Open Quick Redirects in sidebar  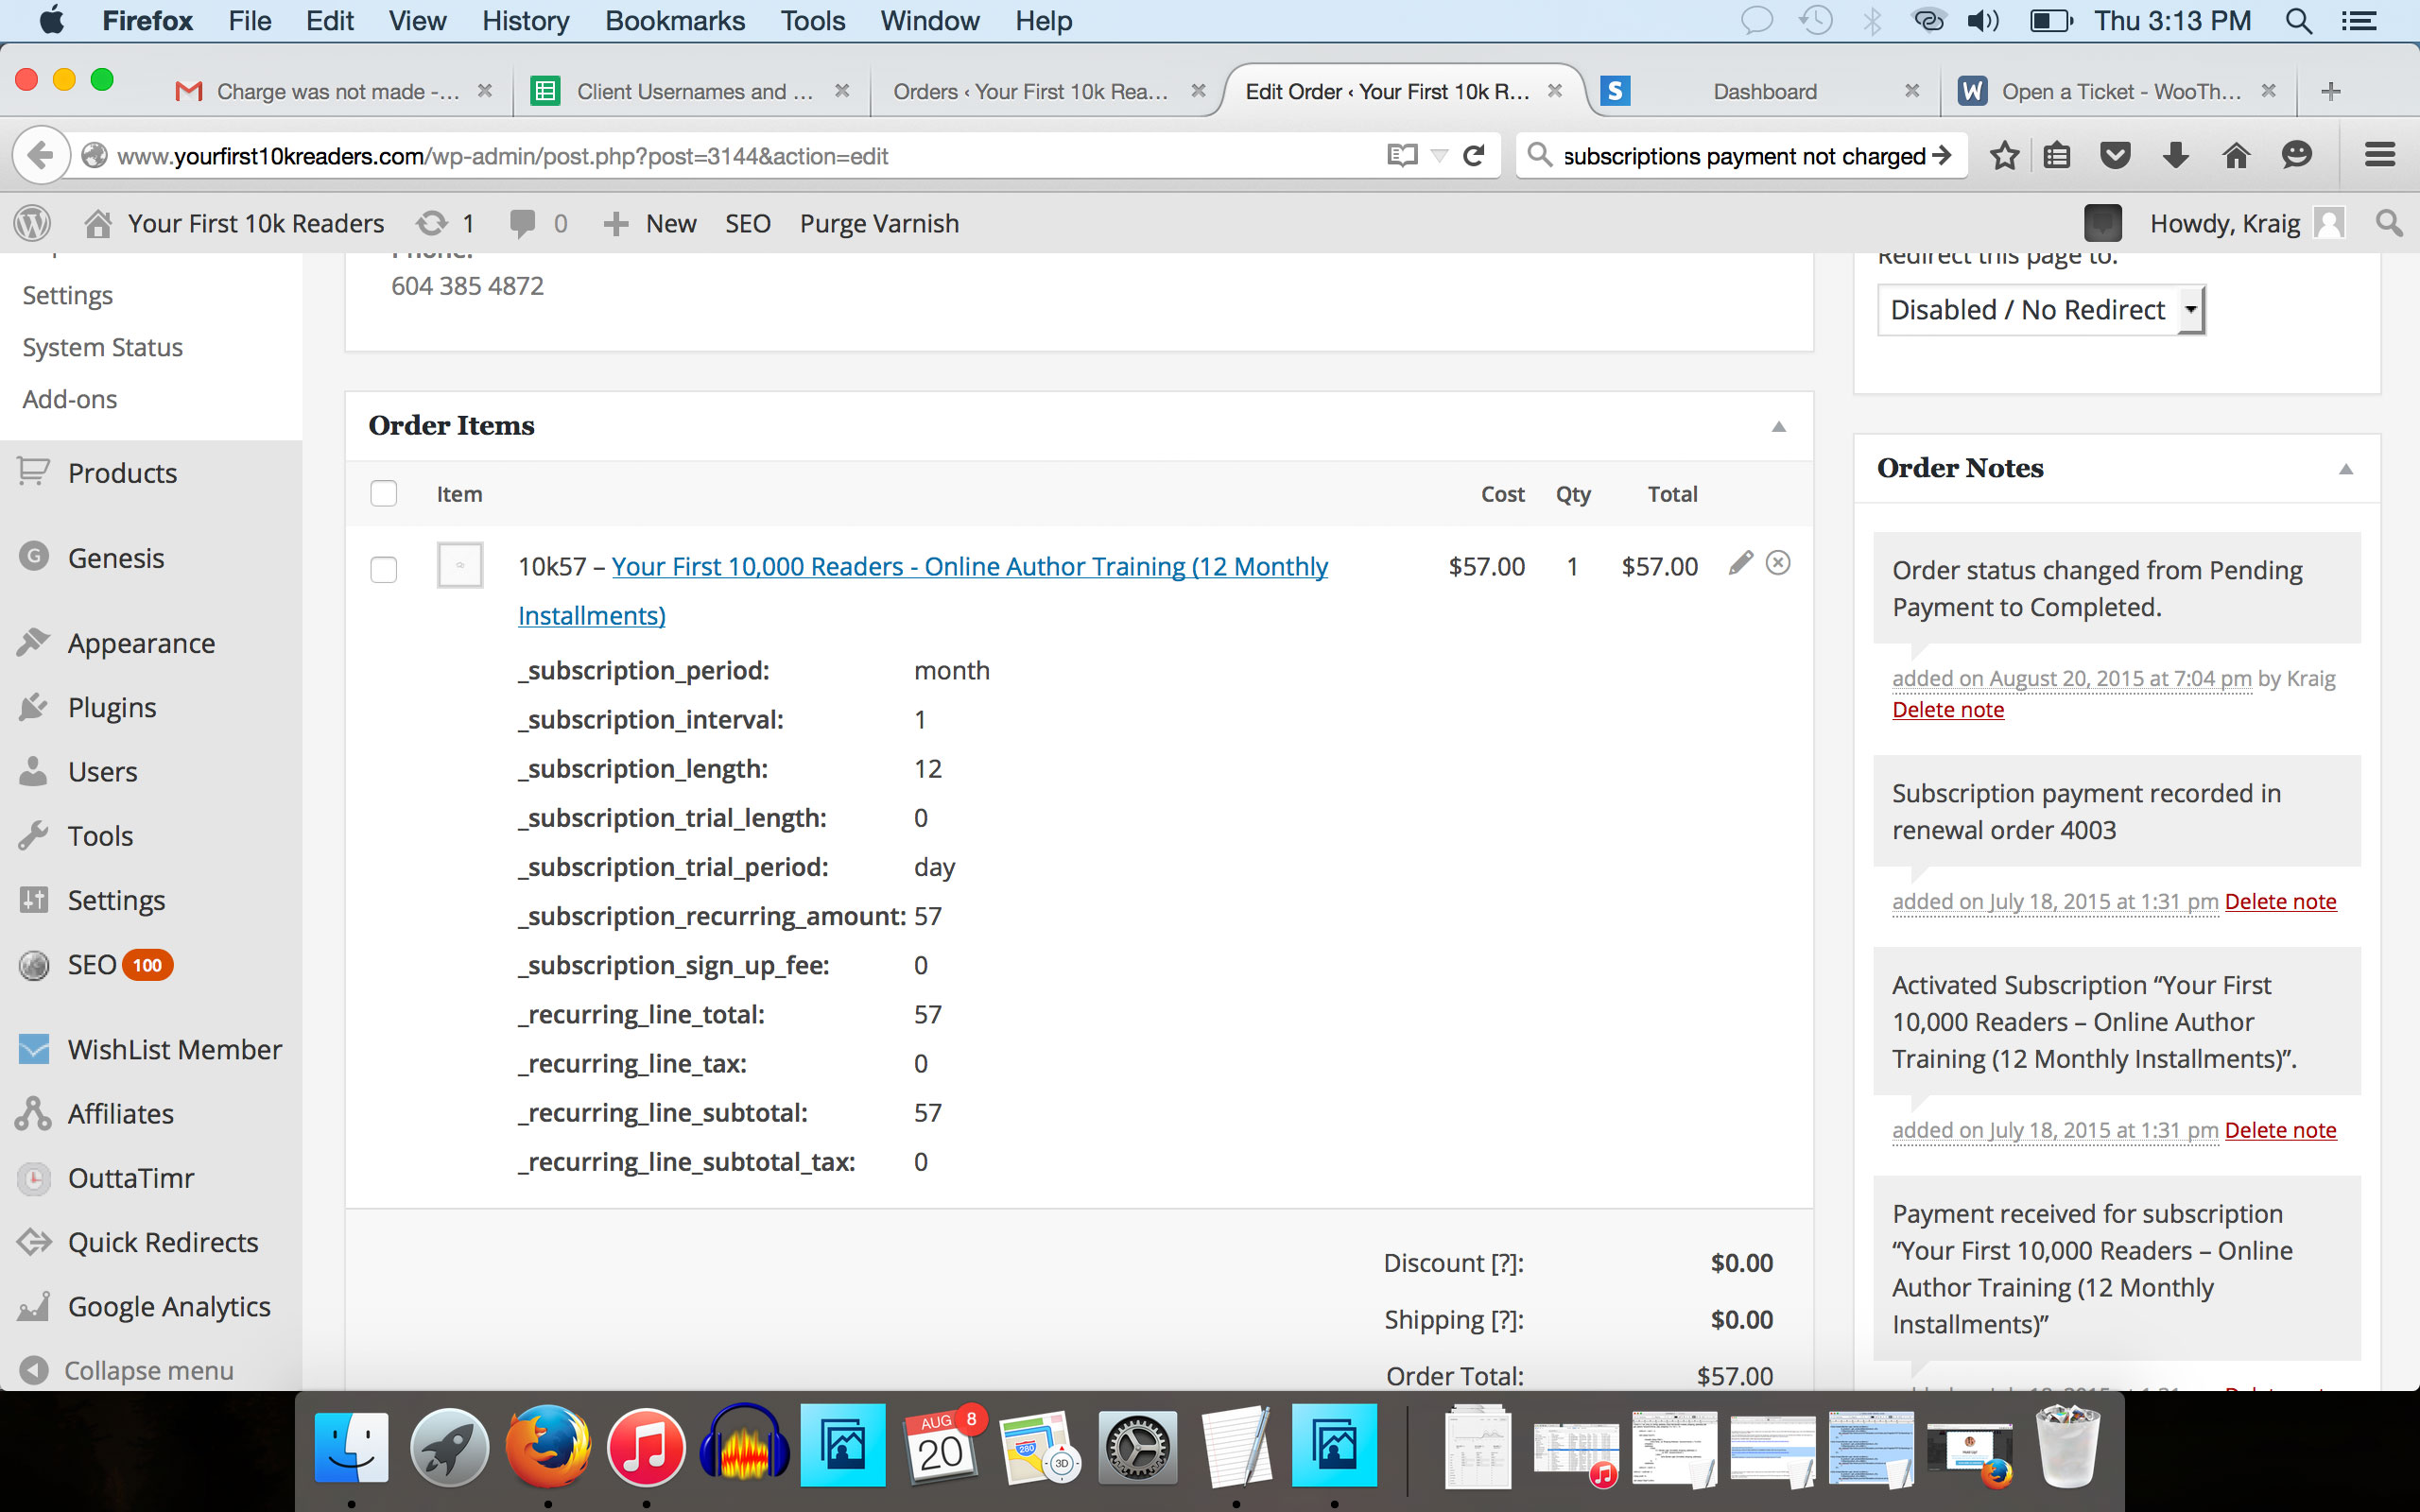click(x=162, y=1242)
